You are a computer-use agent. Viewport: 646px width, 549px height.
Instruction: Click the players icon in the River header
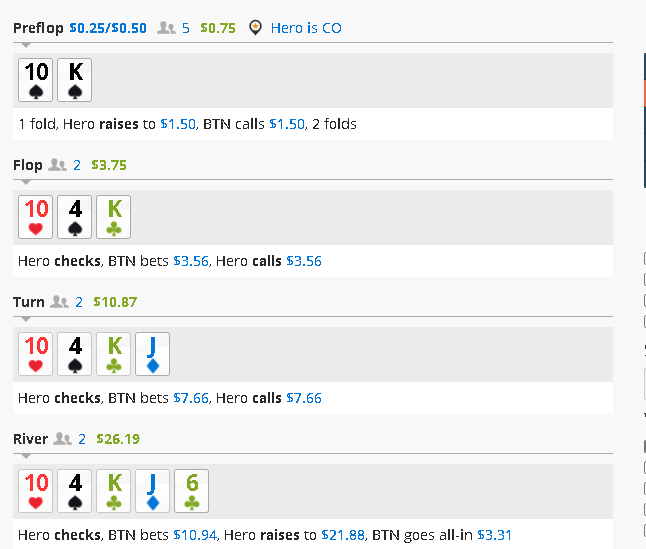point(62,438)
